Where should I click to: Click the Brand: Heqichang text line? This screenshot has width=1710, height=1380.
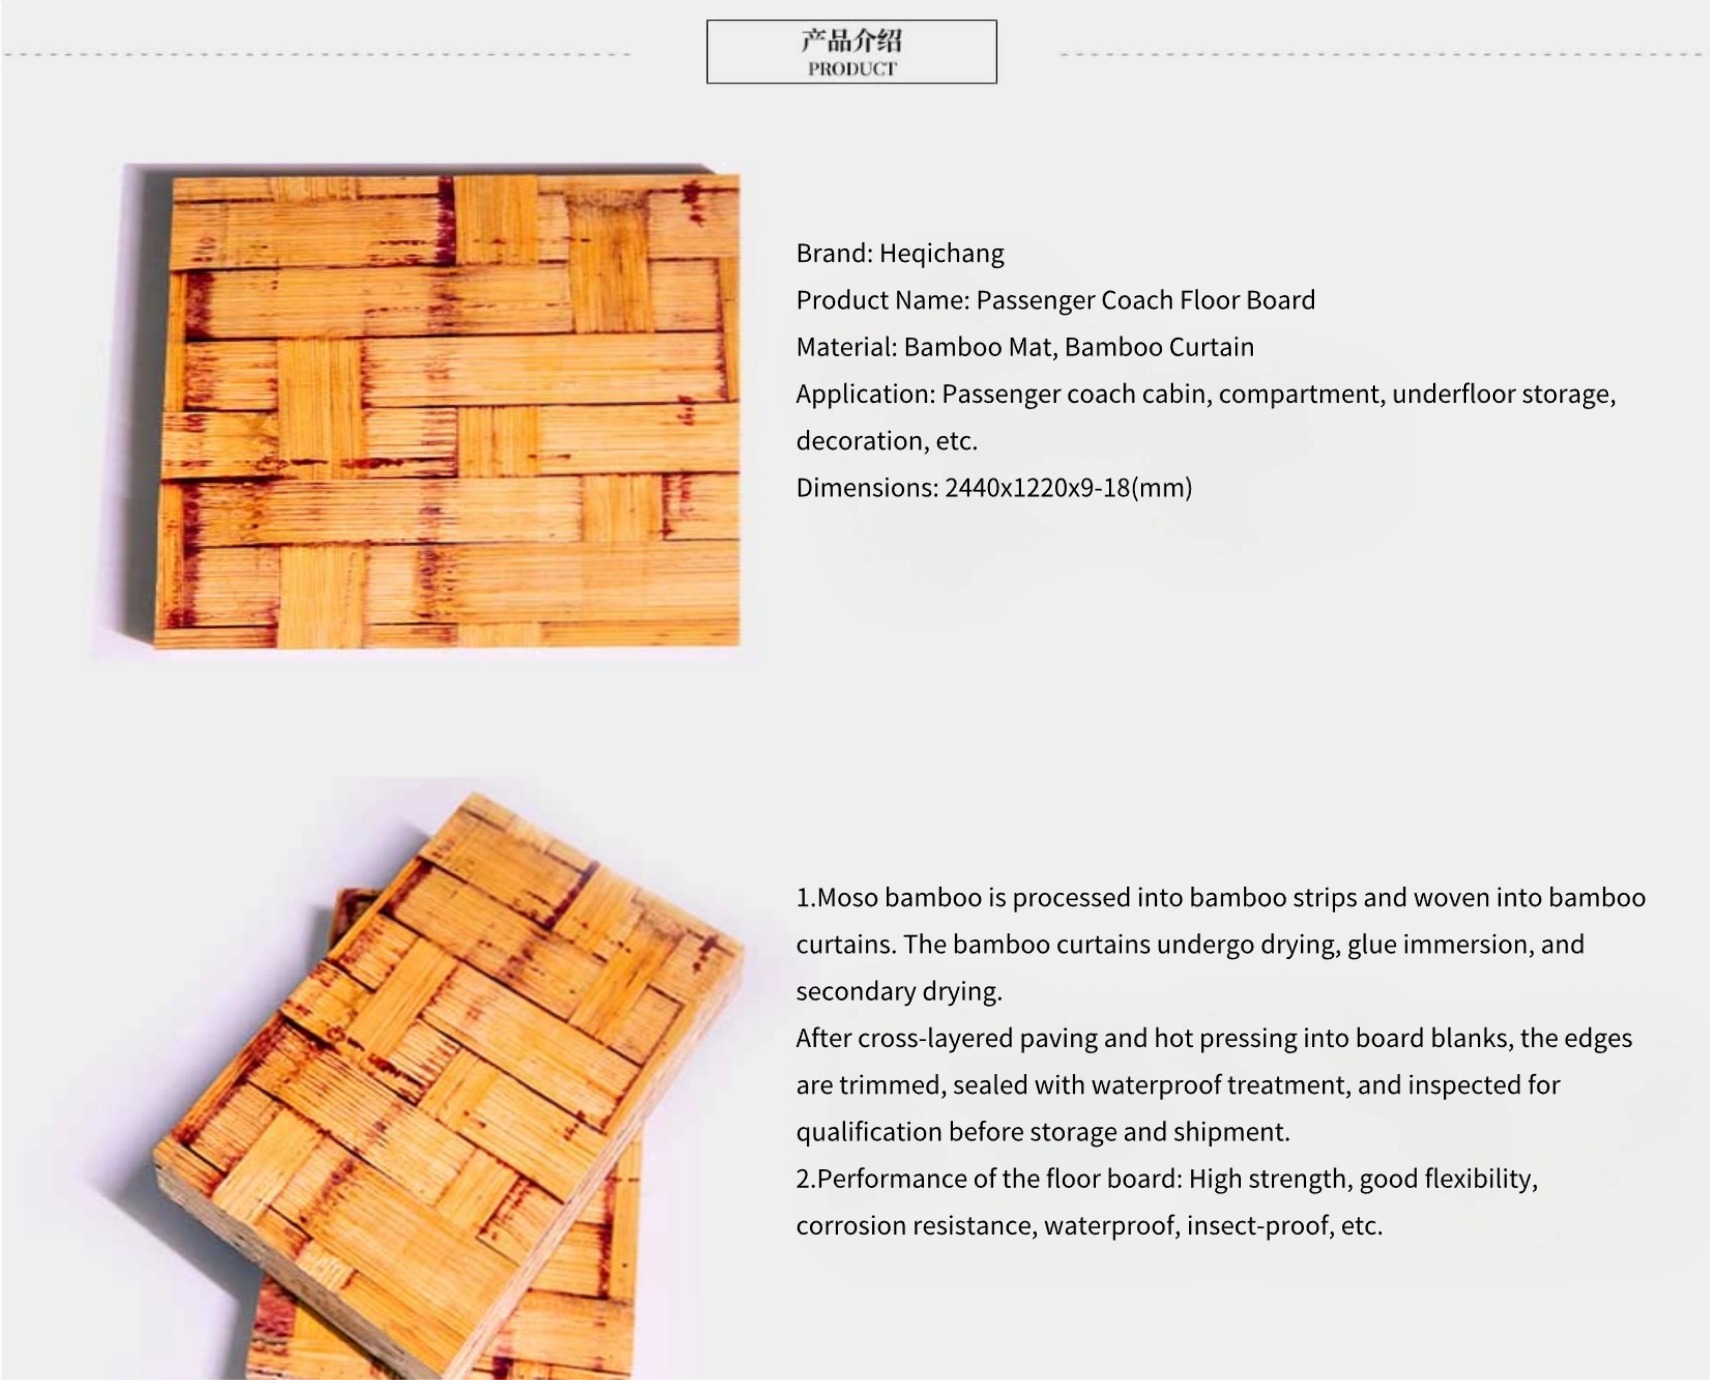[x=900, y=253]
